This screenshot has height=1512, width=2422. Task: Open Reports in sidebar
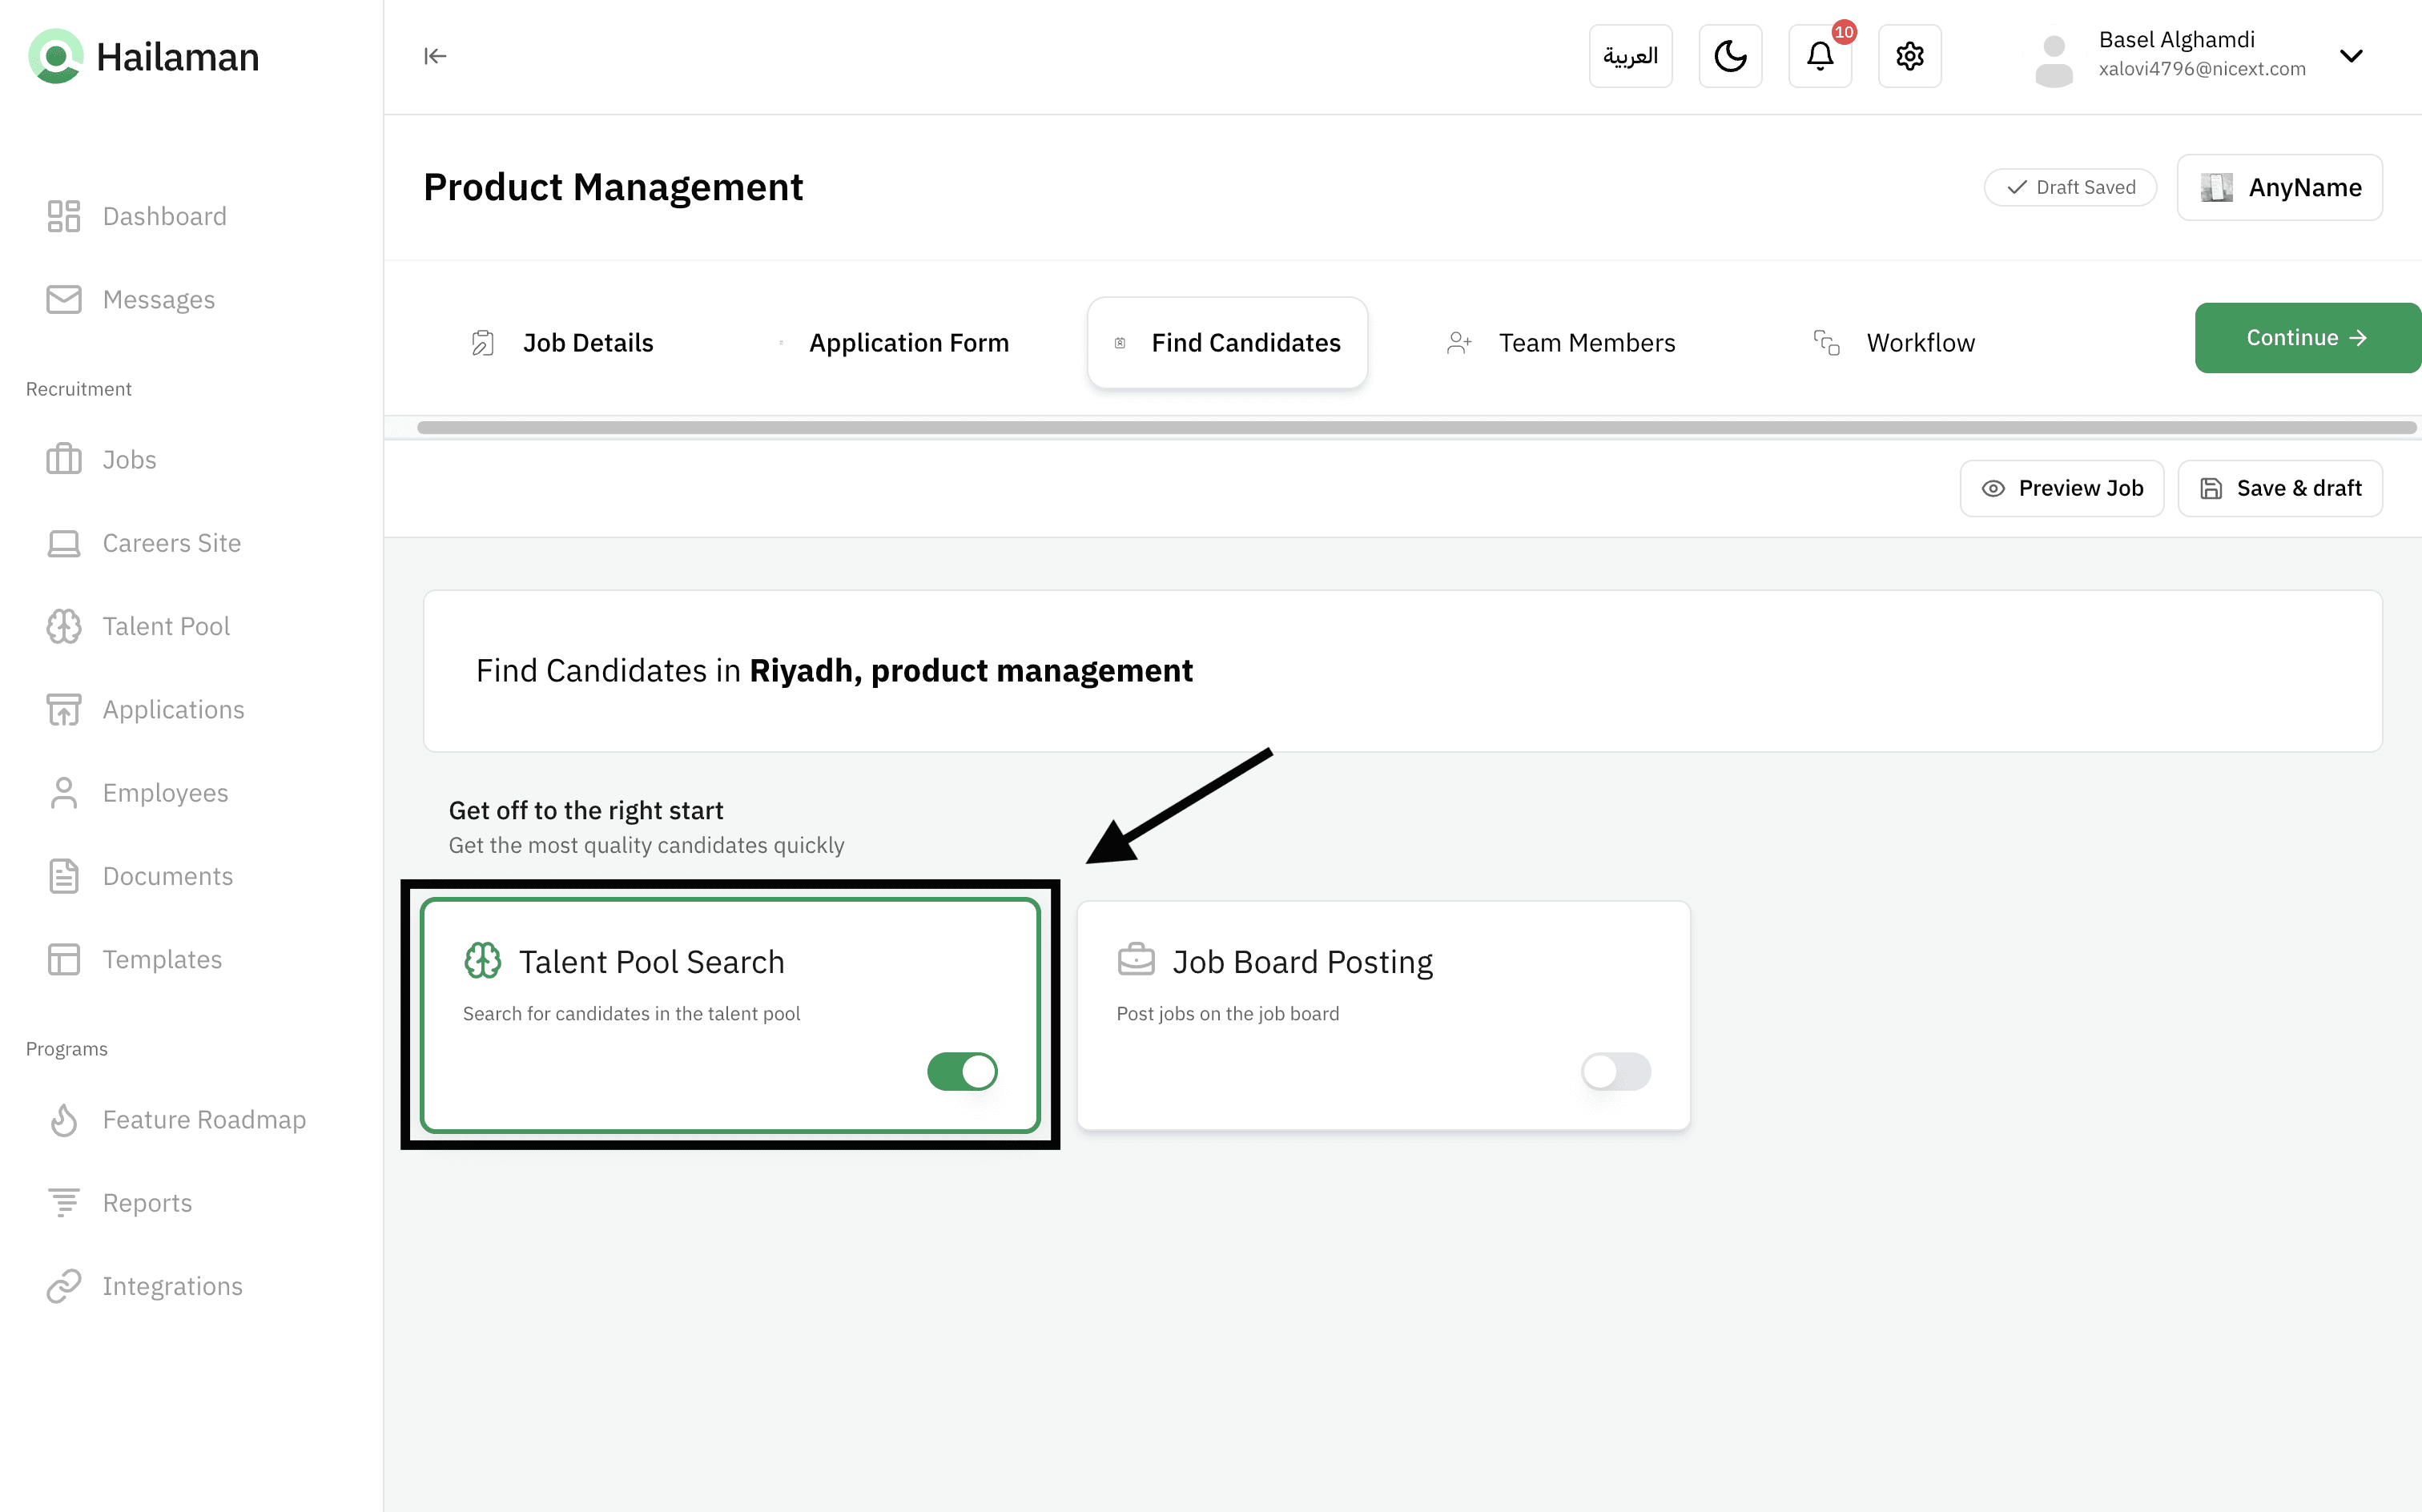pos(147,1203)
